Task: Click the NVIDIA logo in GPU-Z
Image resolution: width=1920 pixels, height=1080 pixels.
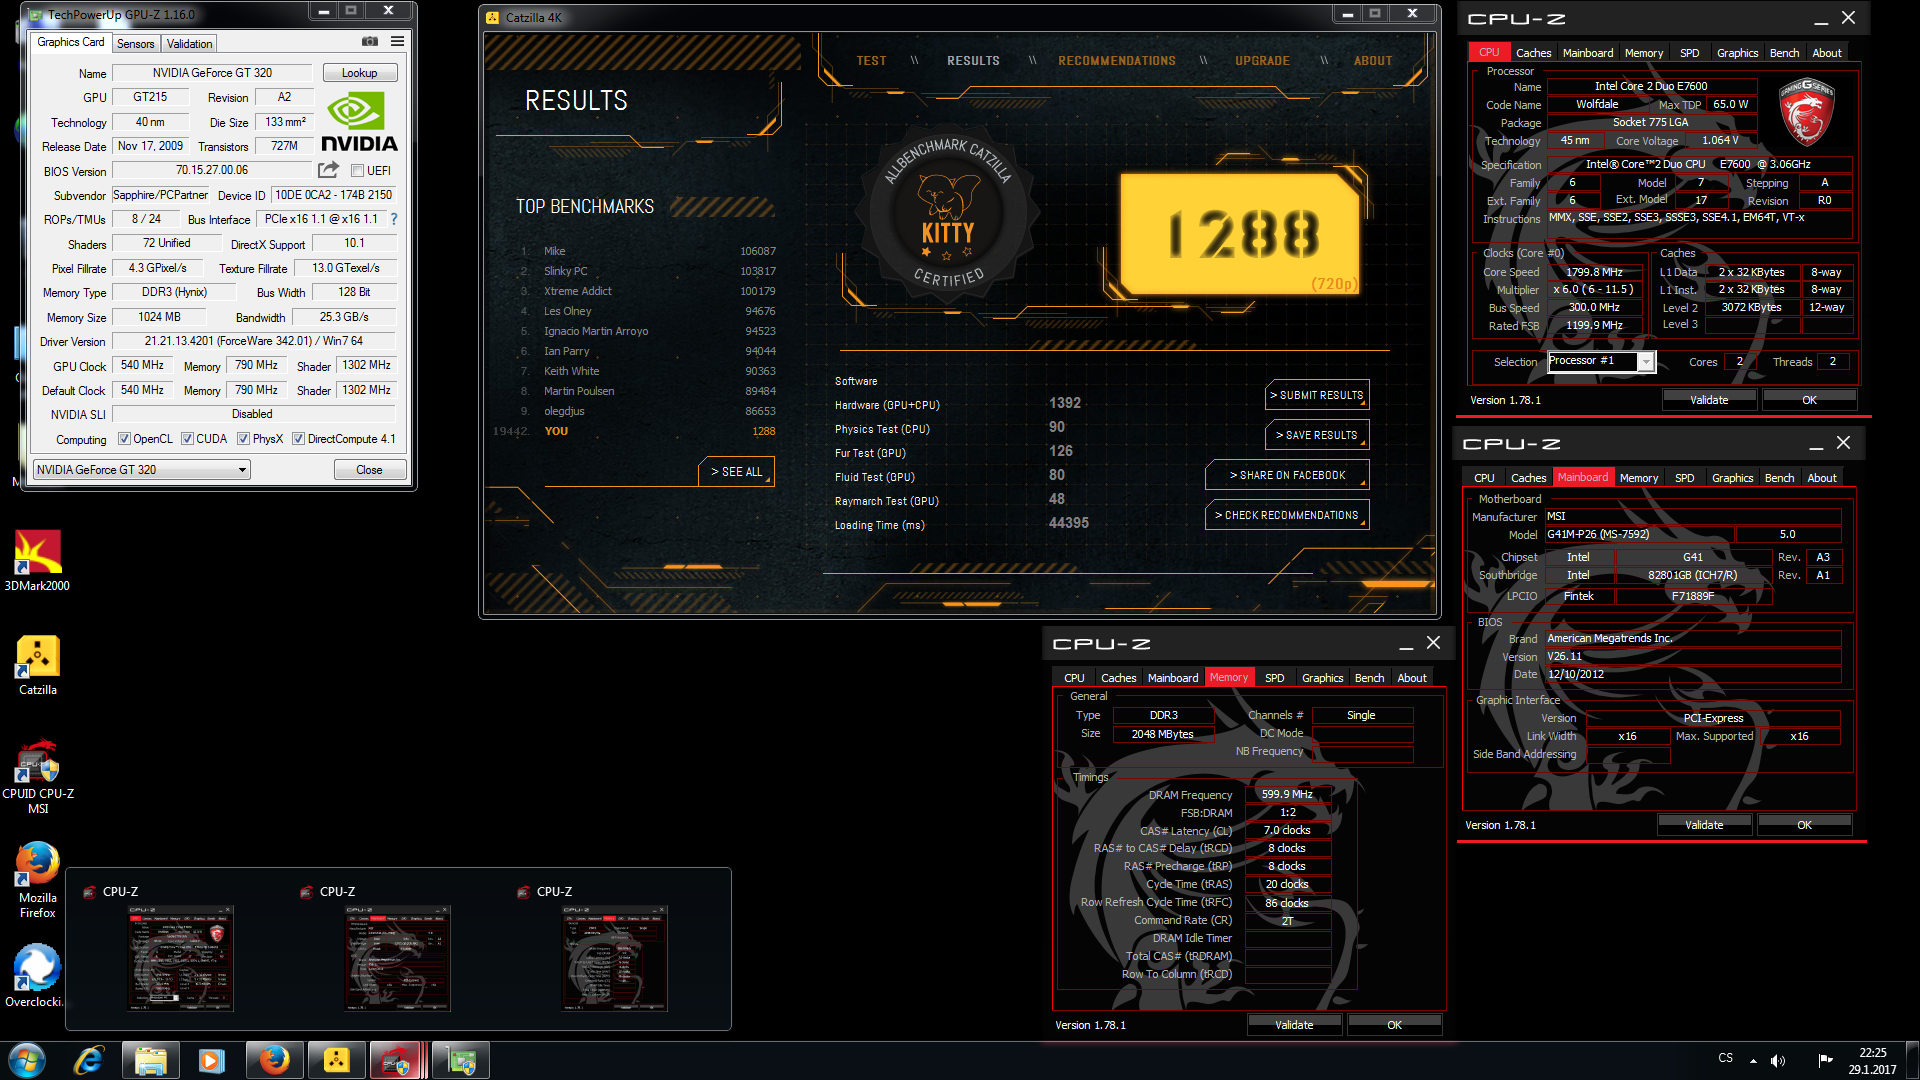Action: coord(358,122)
